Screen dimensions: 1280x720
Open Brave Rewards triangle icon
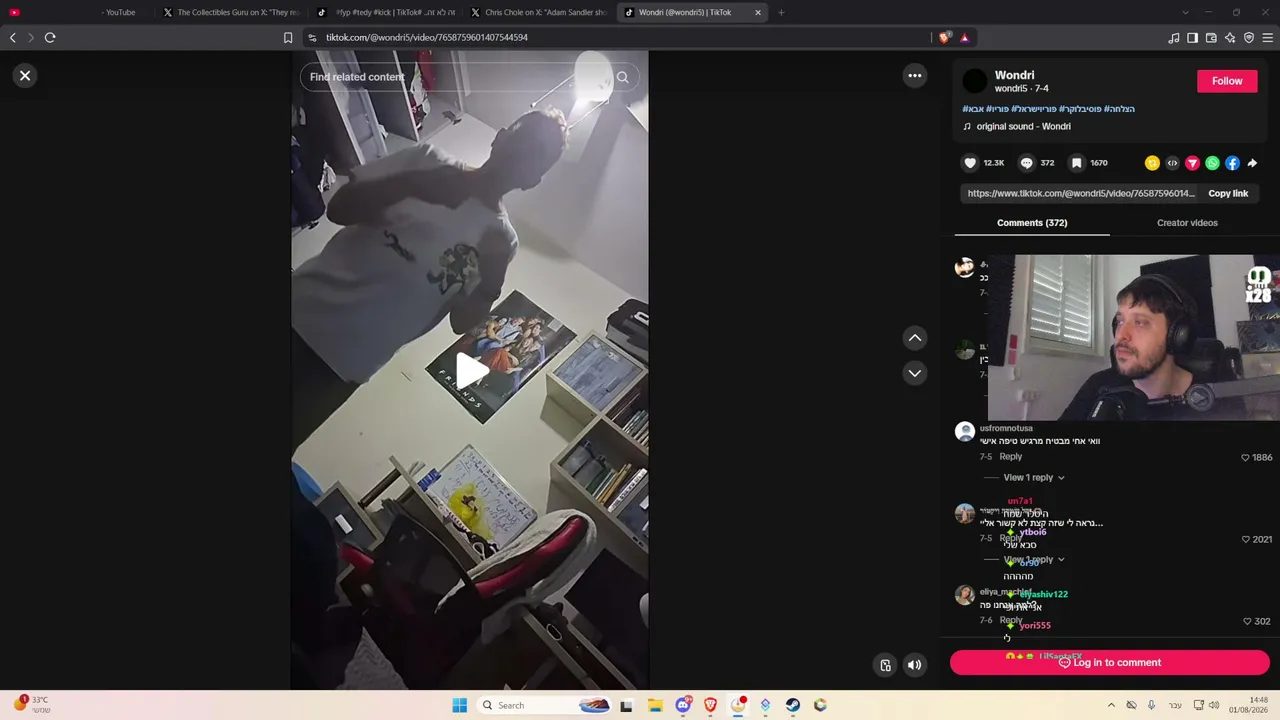pyautogui.click(x=964, y=38)
